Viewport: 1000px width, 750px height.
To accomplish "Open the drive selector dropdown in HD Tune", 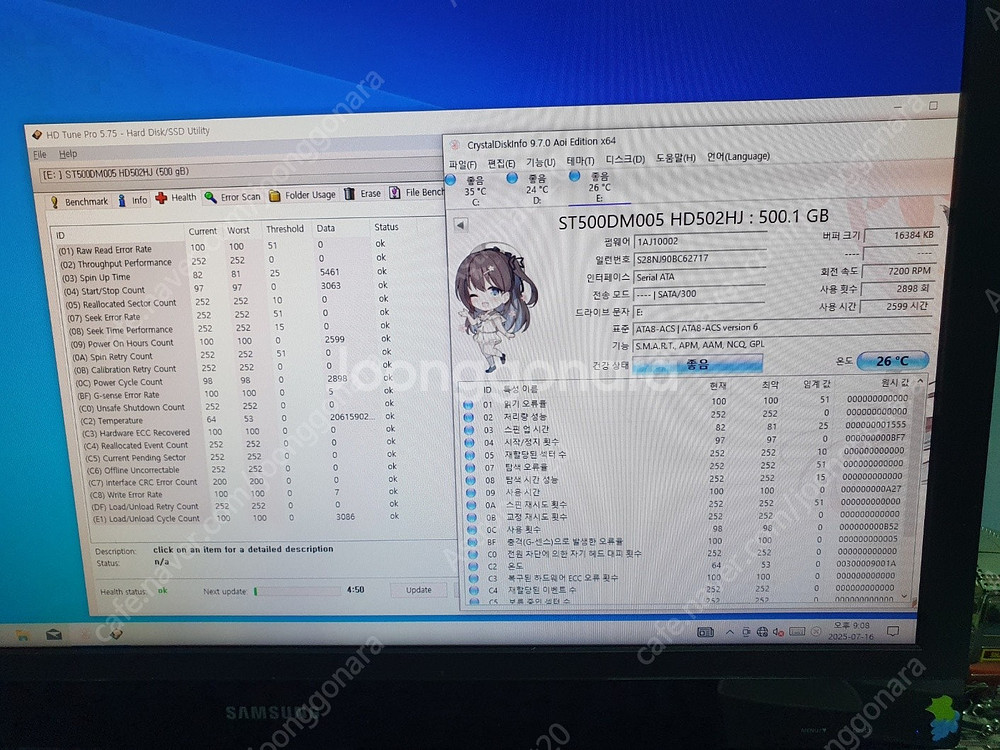I will coord(241,171).
